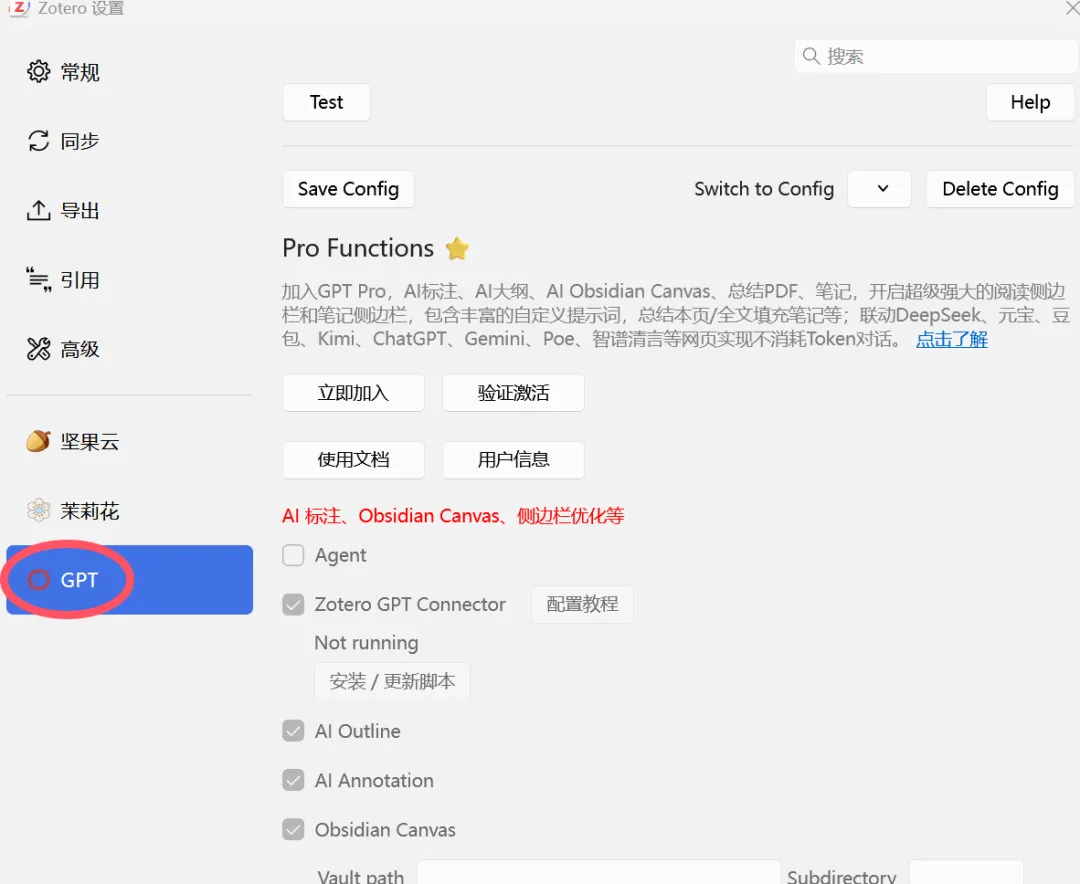Viewport: 1080px width, 884px height.
Task: Select the GPT settings pane
Action: click(129, 579)
